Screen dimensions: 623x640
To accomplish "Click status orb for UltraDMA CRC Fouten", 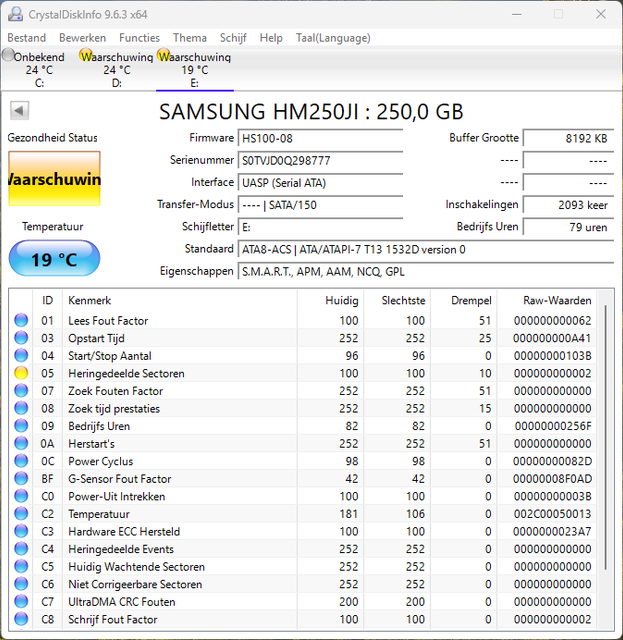I will tap(21, 601).
